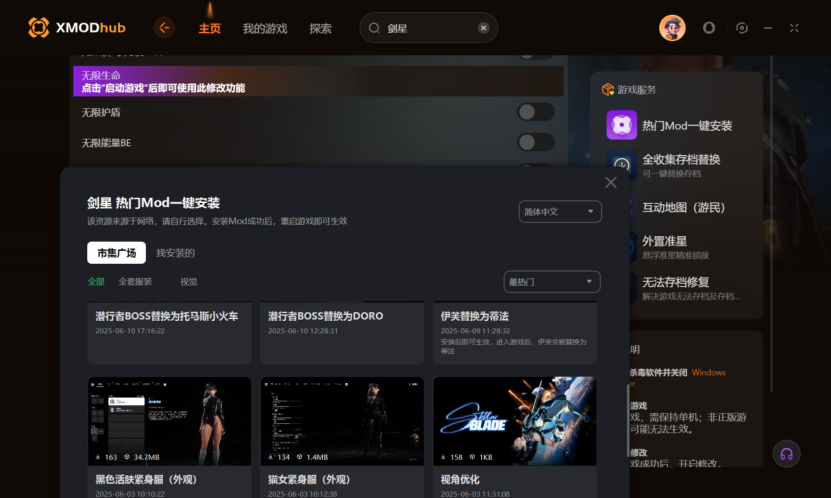Open notifications bell icon
Screen dimensions: 831x498
(x=709, y=28)
